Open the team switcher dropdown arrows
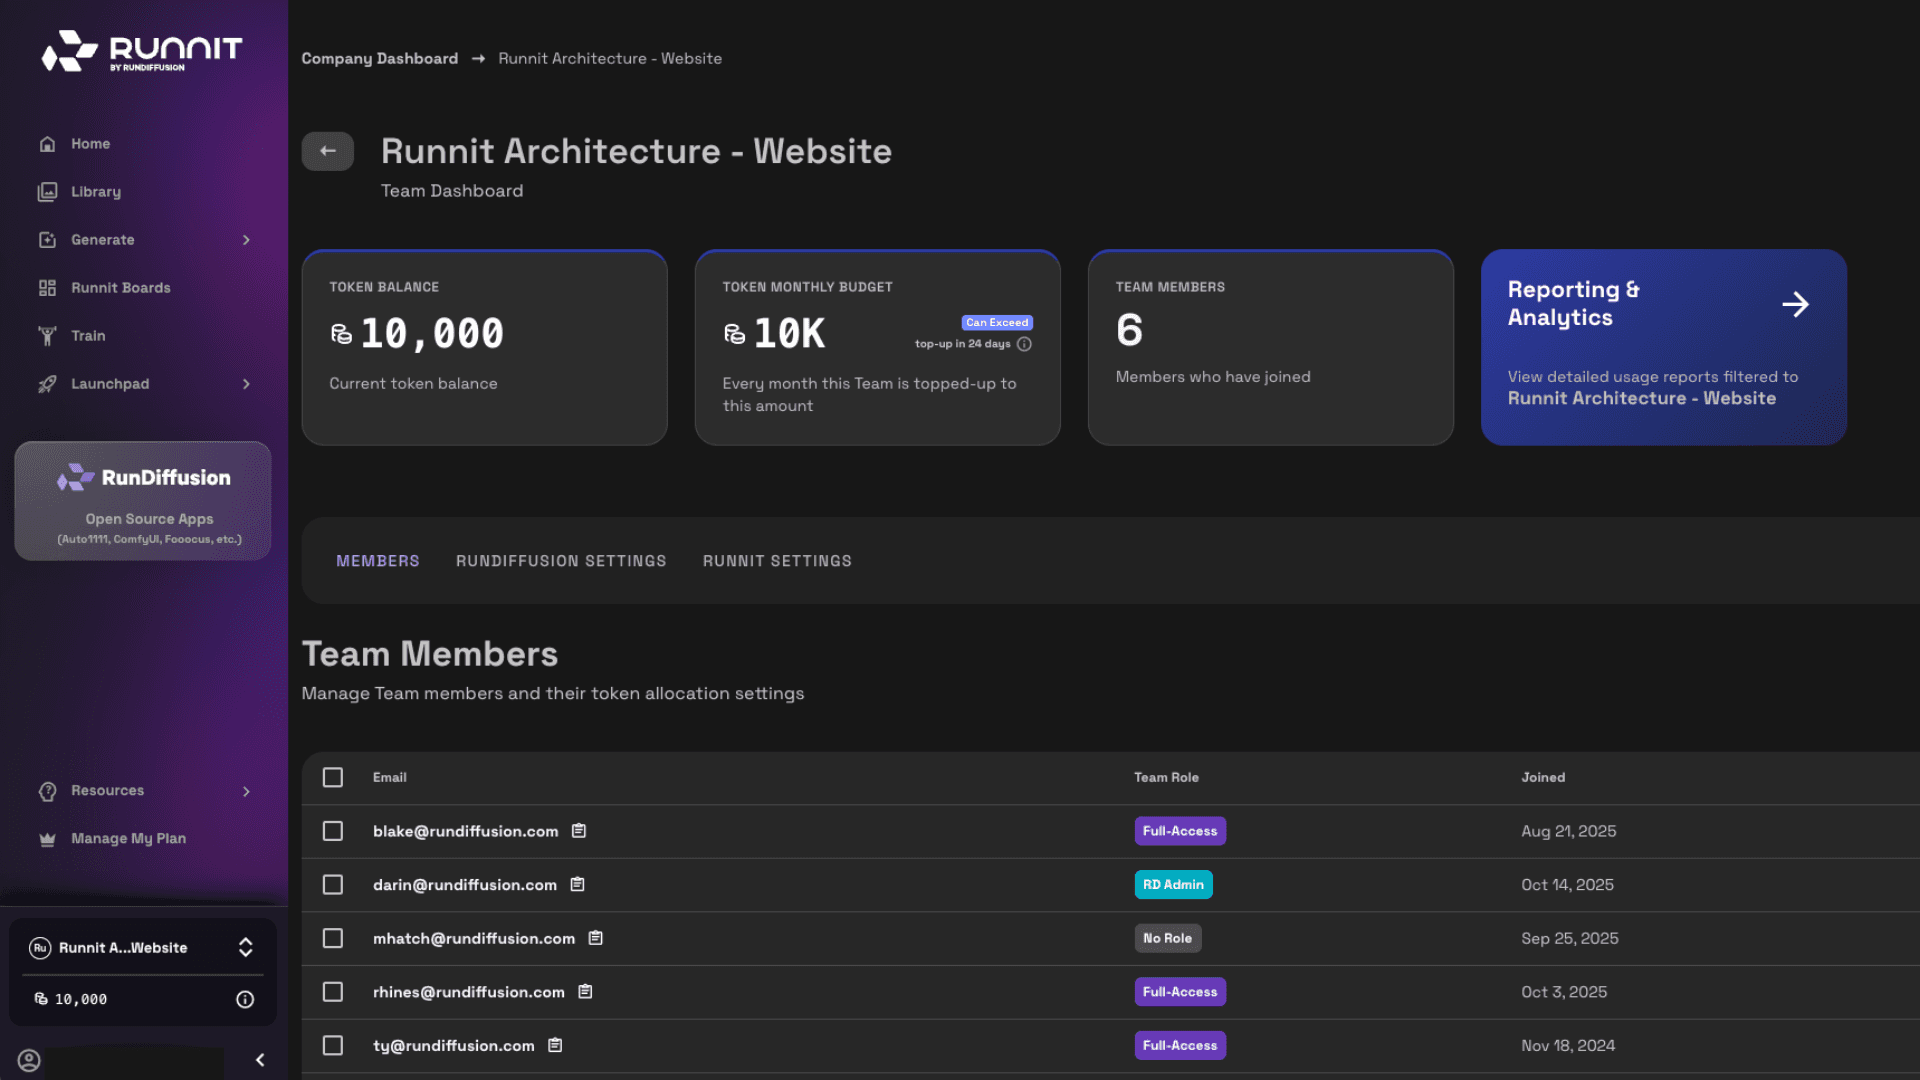 [245, 947]
